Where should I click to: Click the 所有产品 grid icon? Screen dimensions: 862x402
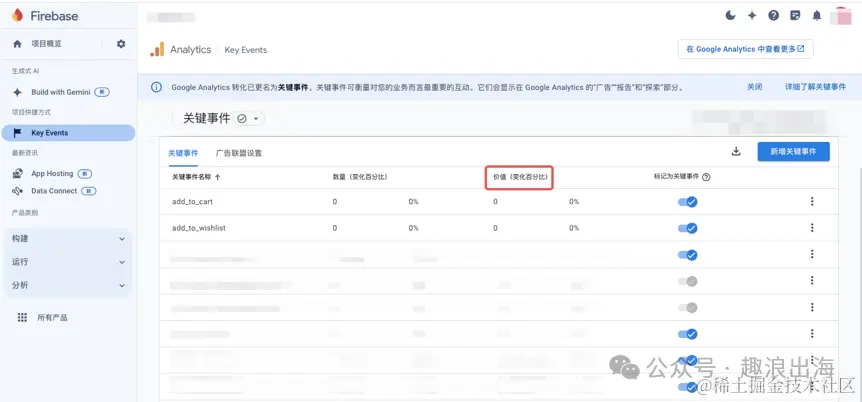pos(23,317)
